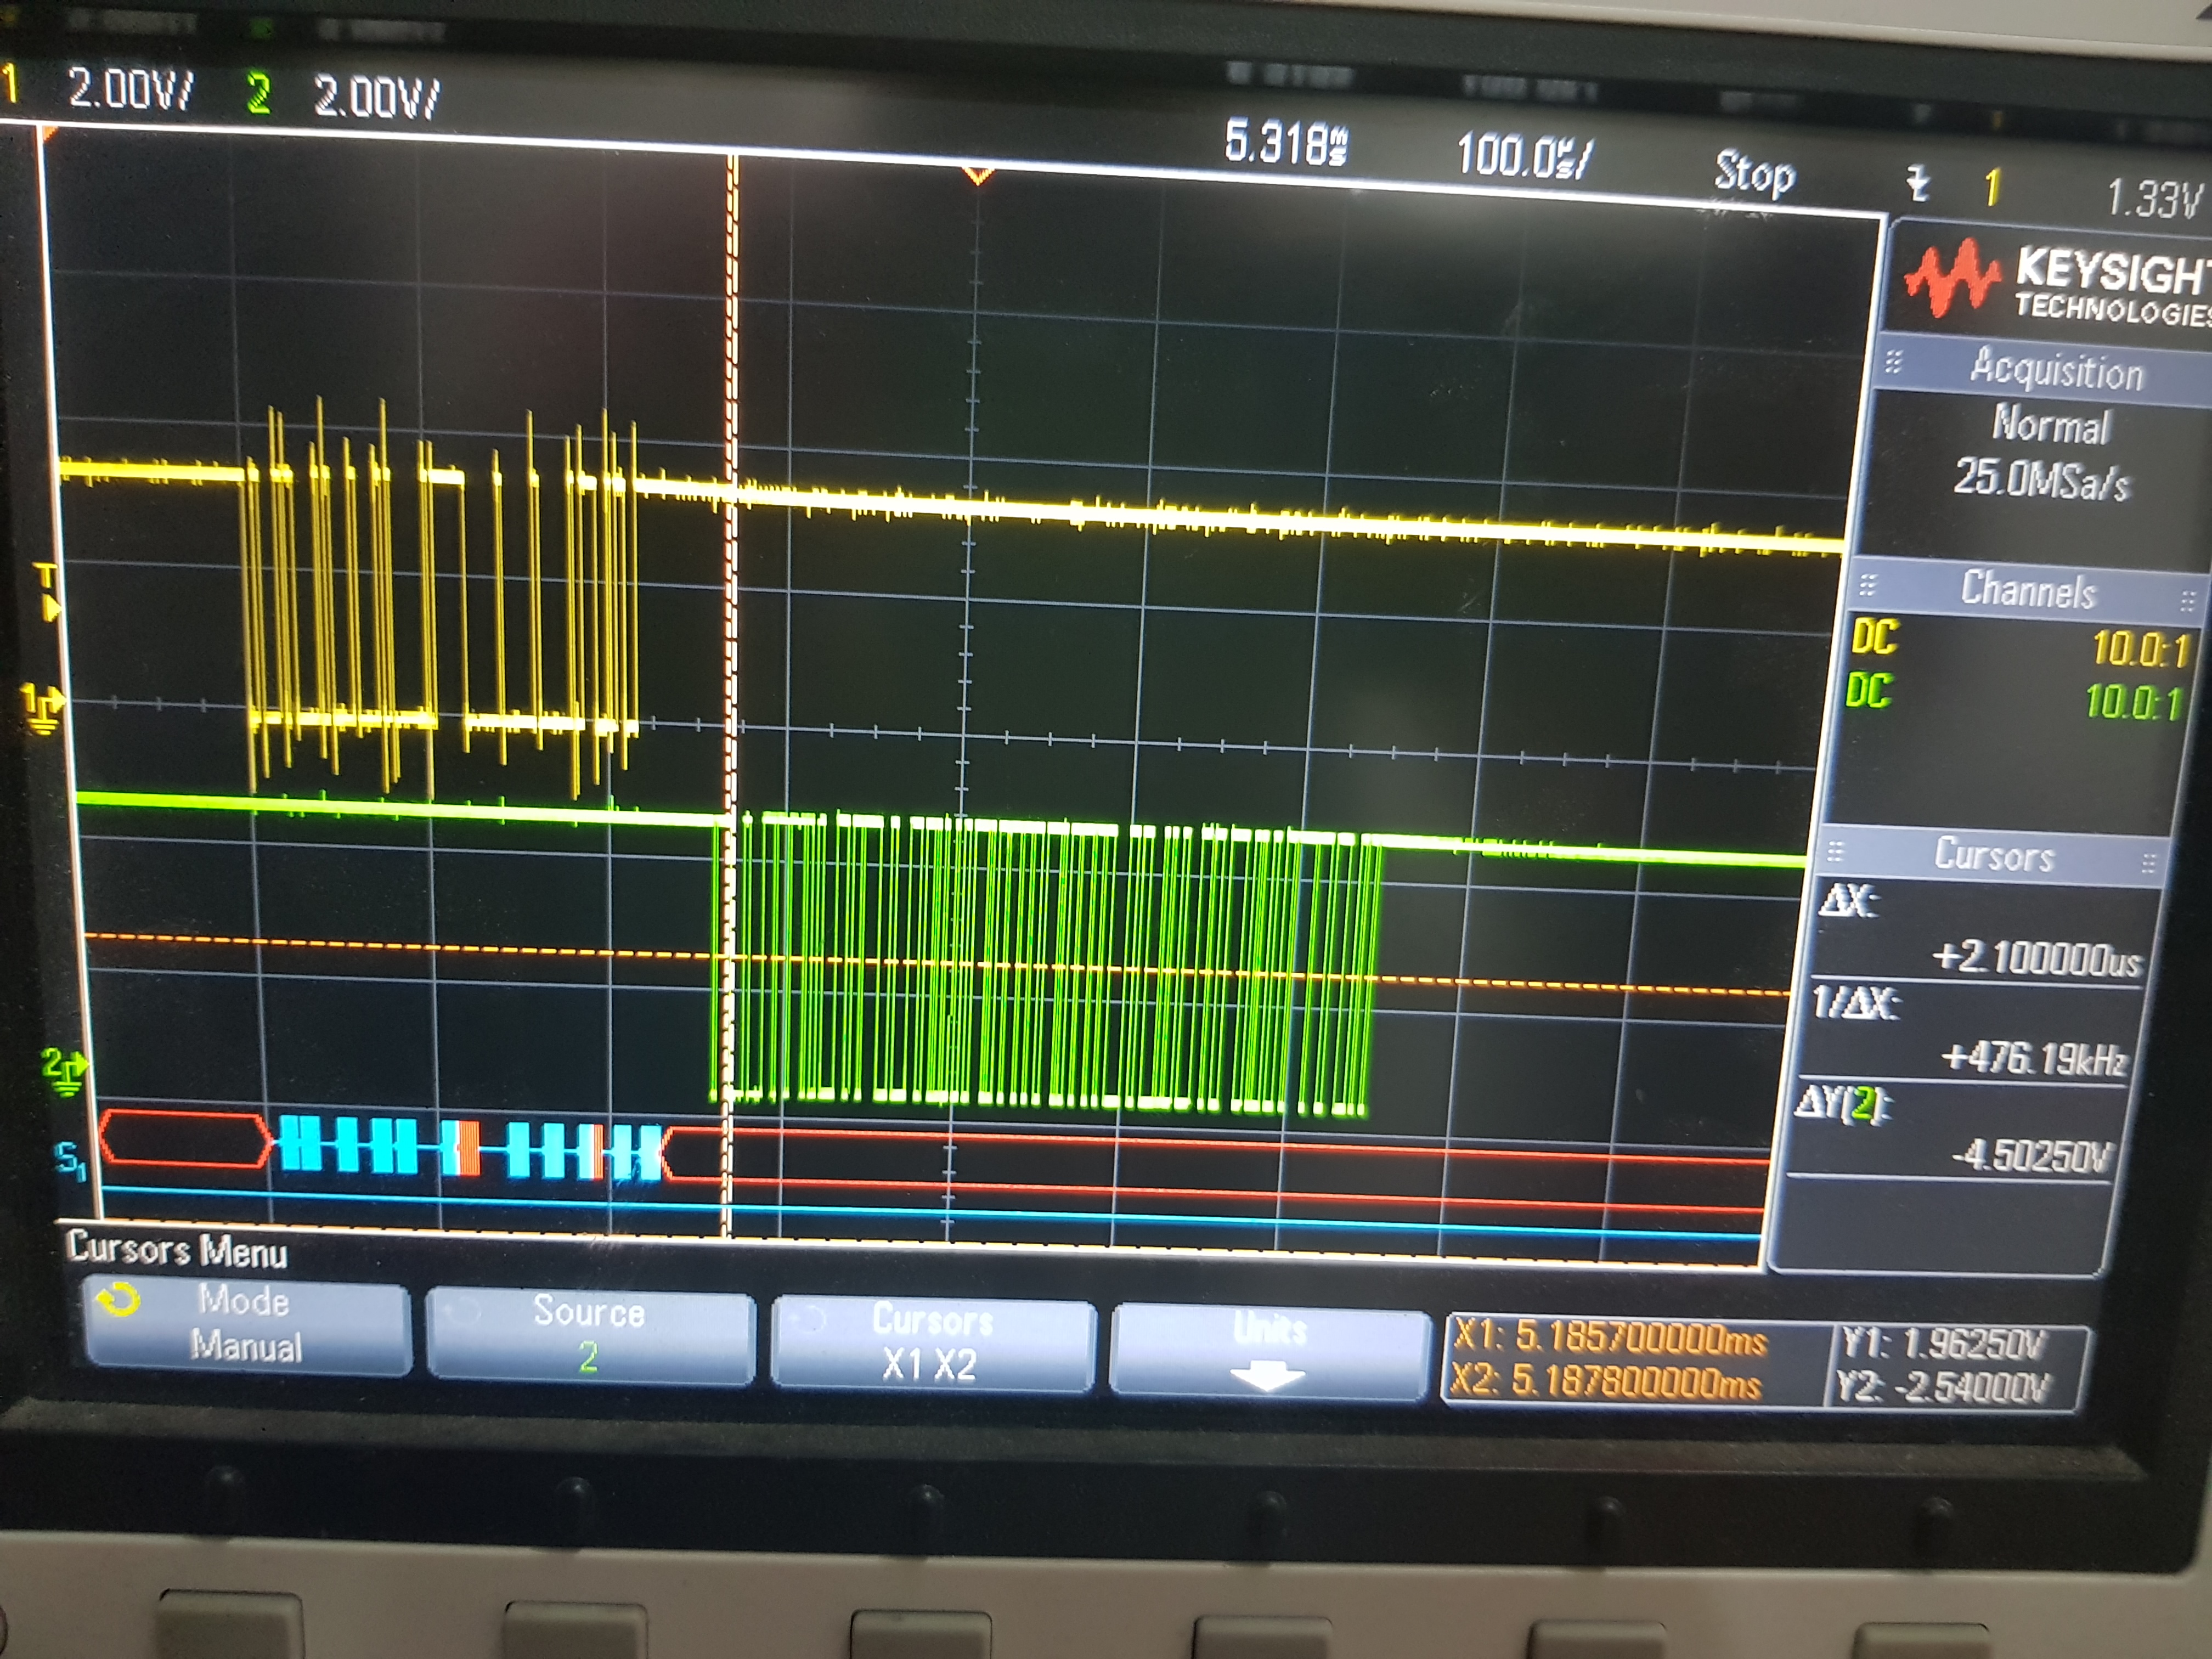Image resolution: width=2212 pixels, height=1659 pixels.
Task: Click the Y2 -2.54000V readout
Action: (x=1942, y=1387)
